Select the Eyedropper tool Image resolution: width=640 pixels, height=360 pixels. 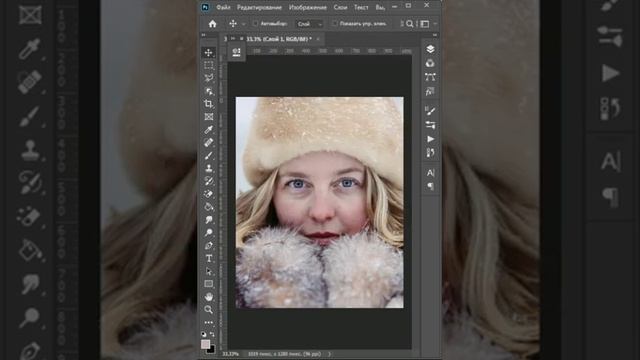(x=209, y=130)
